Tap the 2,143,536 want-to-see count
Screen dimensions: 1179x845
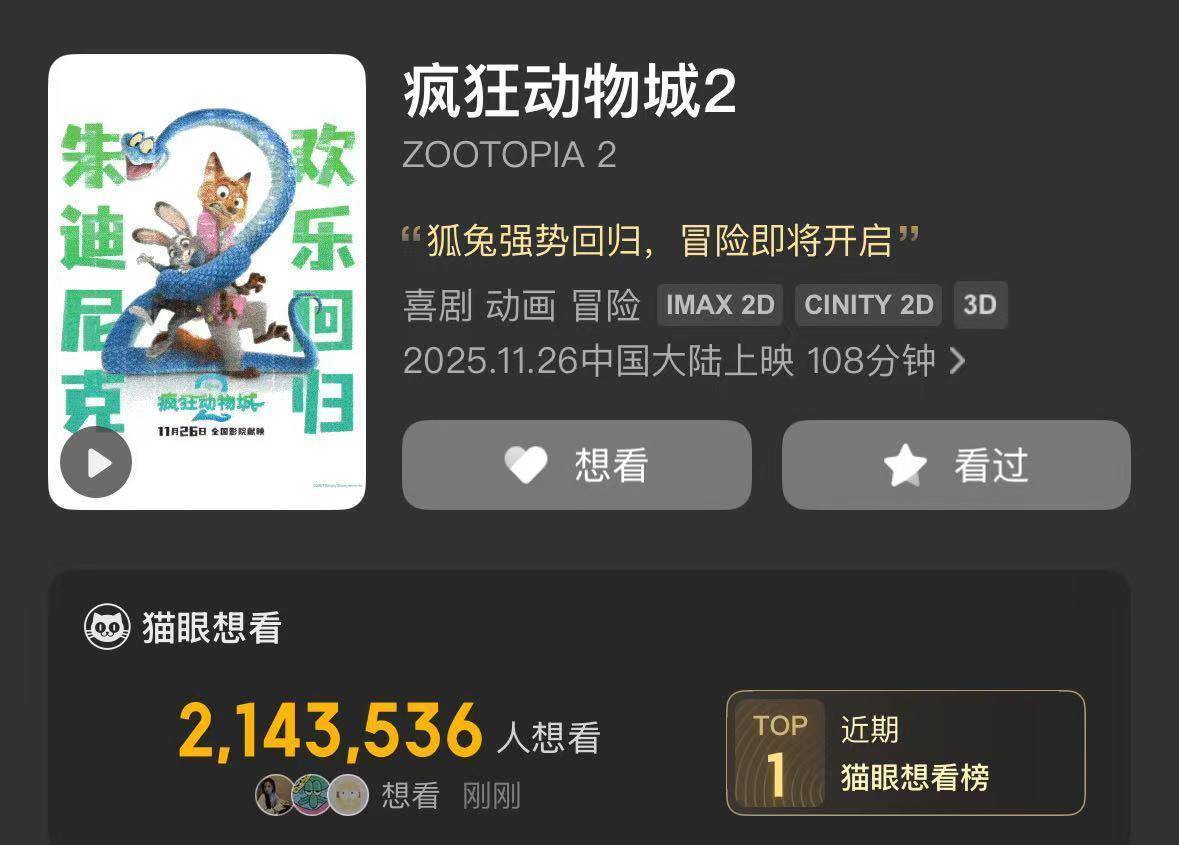[330, 730]
